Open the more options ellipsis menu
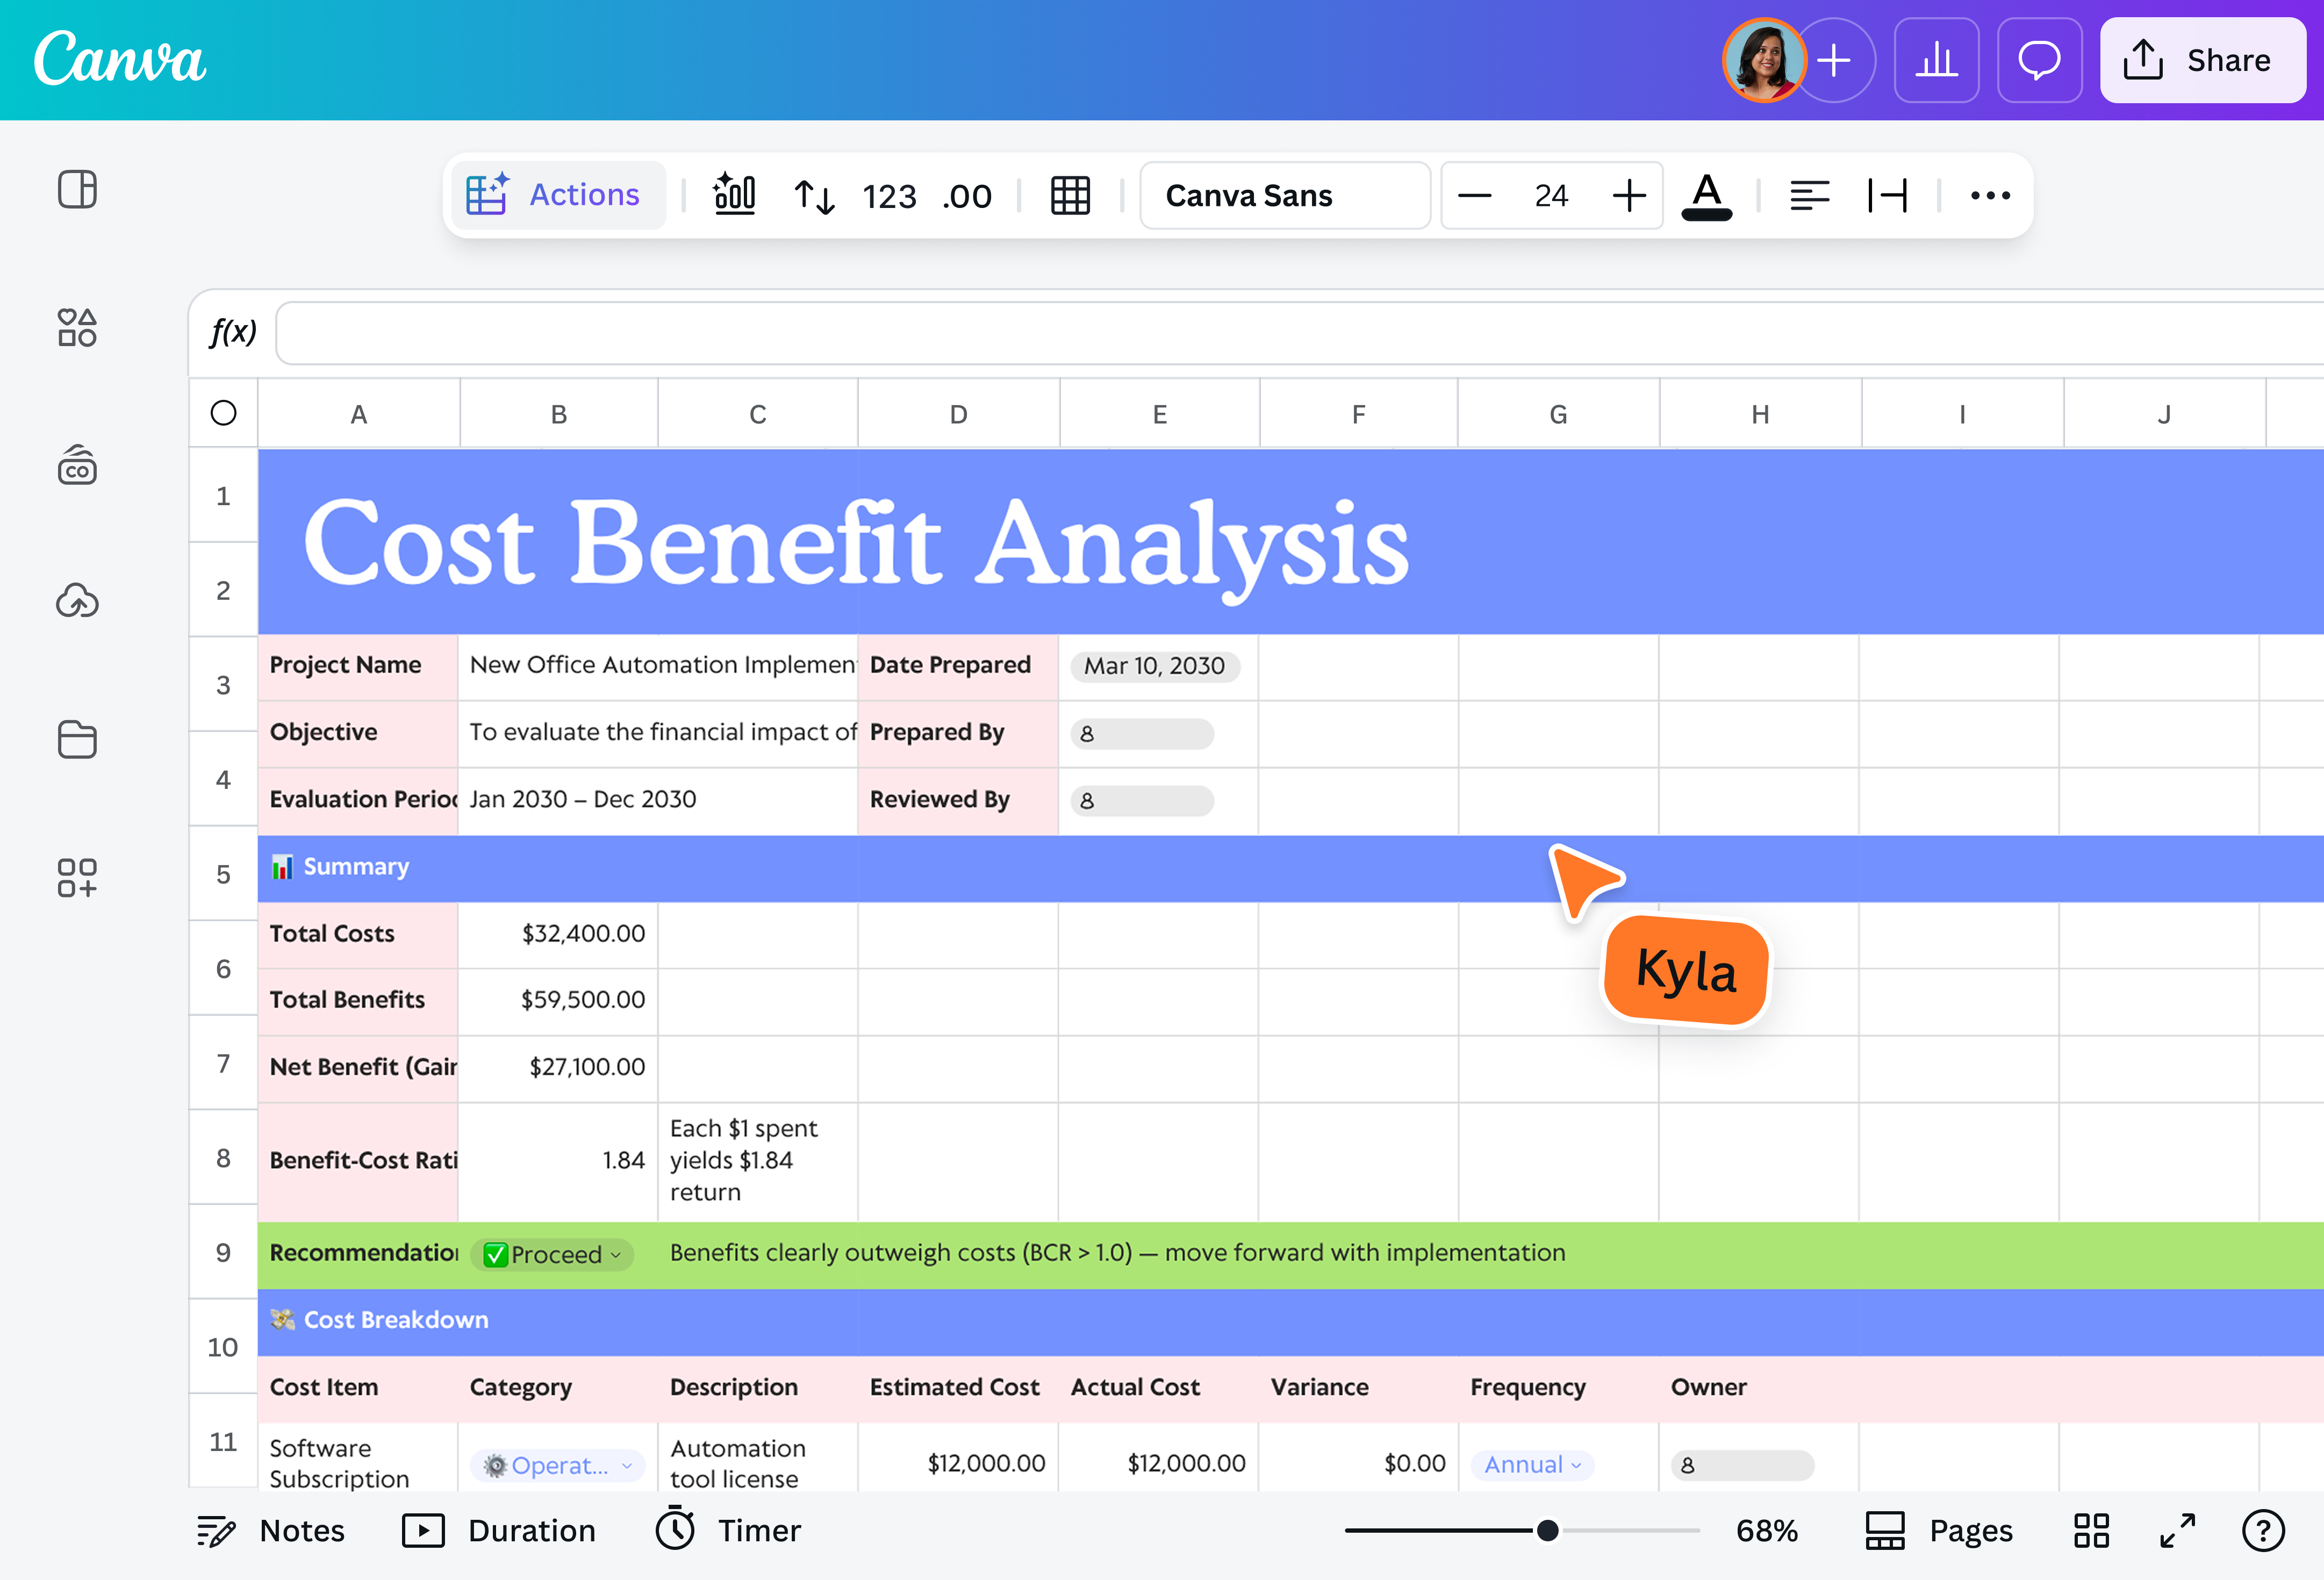The width and height of the screenshot is (2324, 1580). pos(1990,196)
